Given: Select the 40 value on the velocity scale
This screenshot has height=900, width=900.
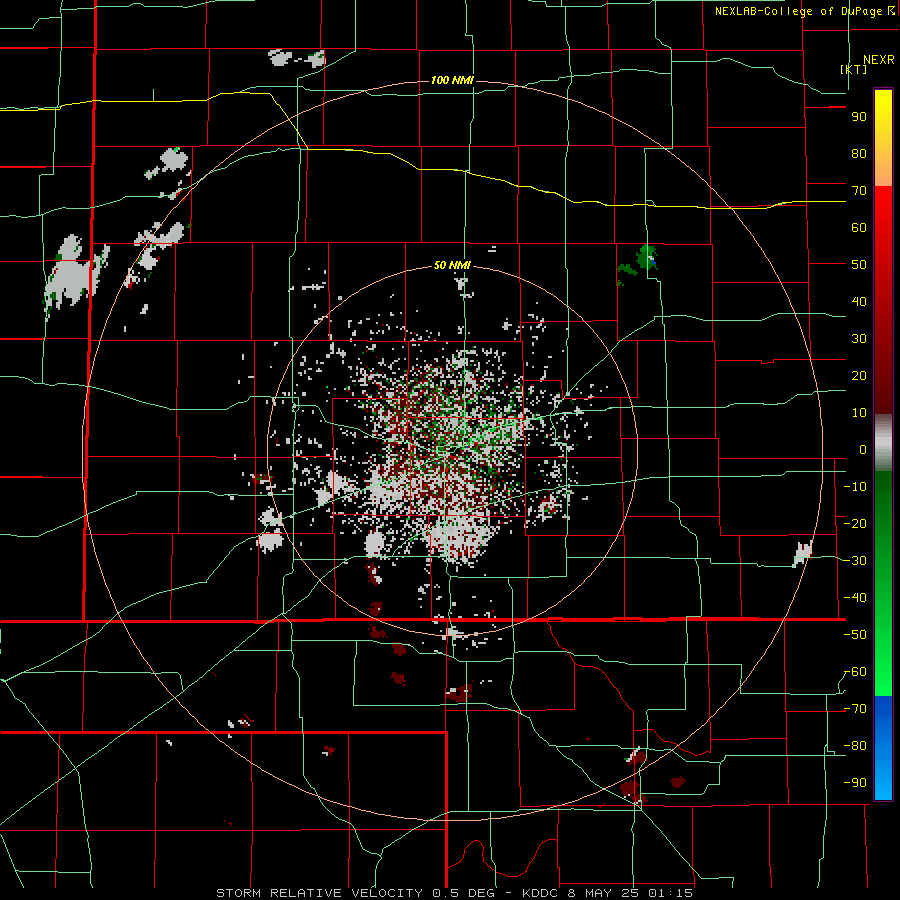Looking at the screenshot, I should point(859,301).
